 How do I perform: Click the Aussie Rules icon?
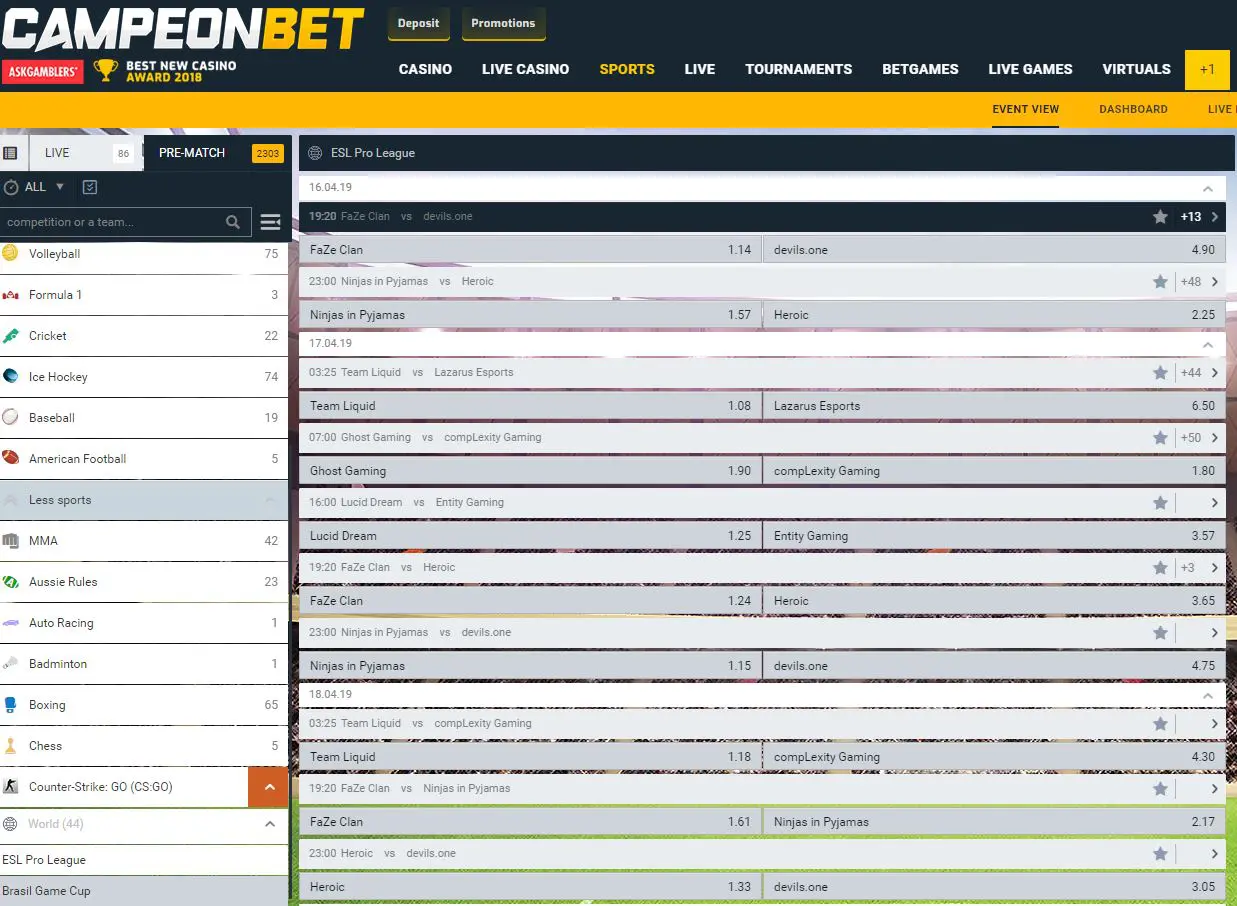tap(10, 582)
